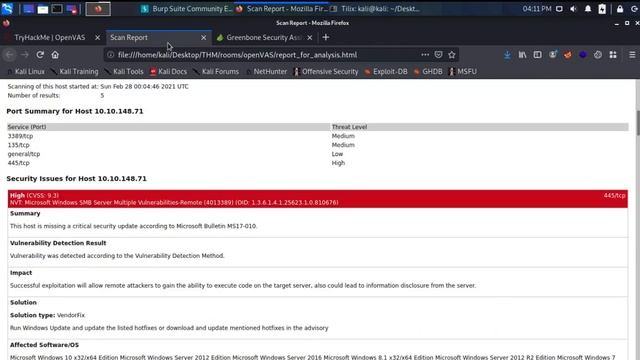This screenshot has height=360, width=640.
Task: Open MSFU bookmark
Action: pyautogui.click(x=462, y=71)
